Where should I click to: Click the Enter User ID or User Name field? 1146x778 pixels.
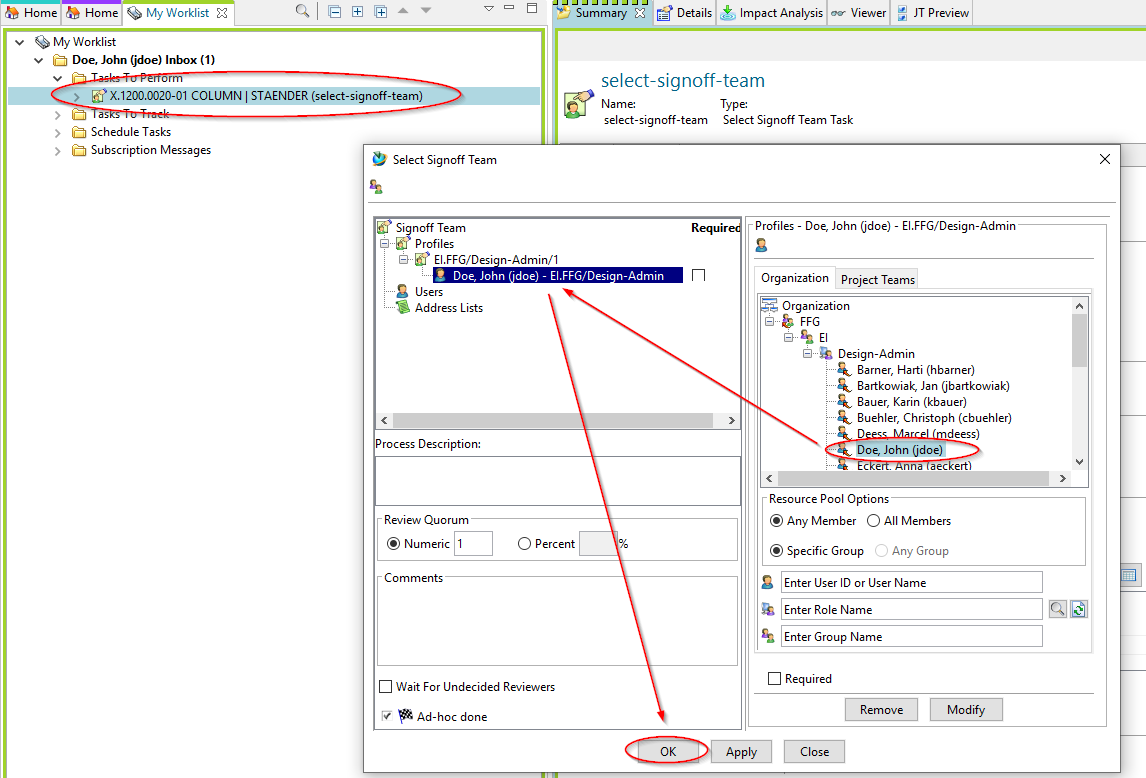[911, 583]
